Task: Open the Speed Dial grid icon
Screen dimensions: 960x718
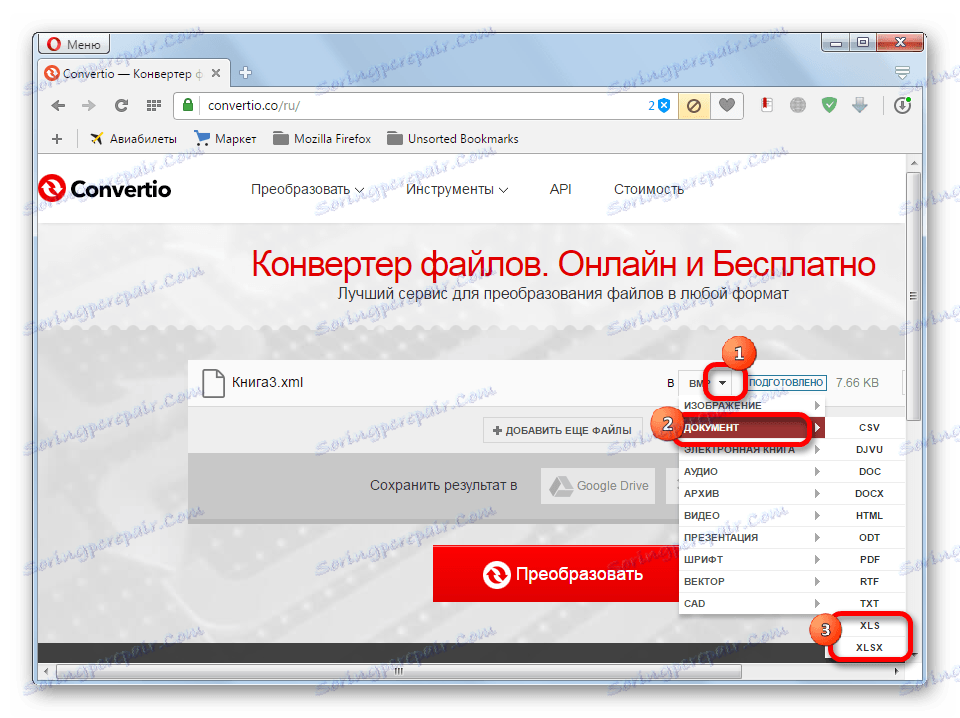Action: 154,105
